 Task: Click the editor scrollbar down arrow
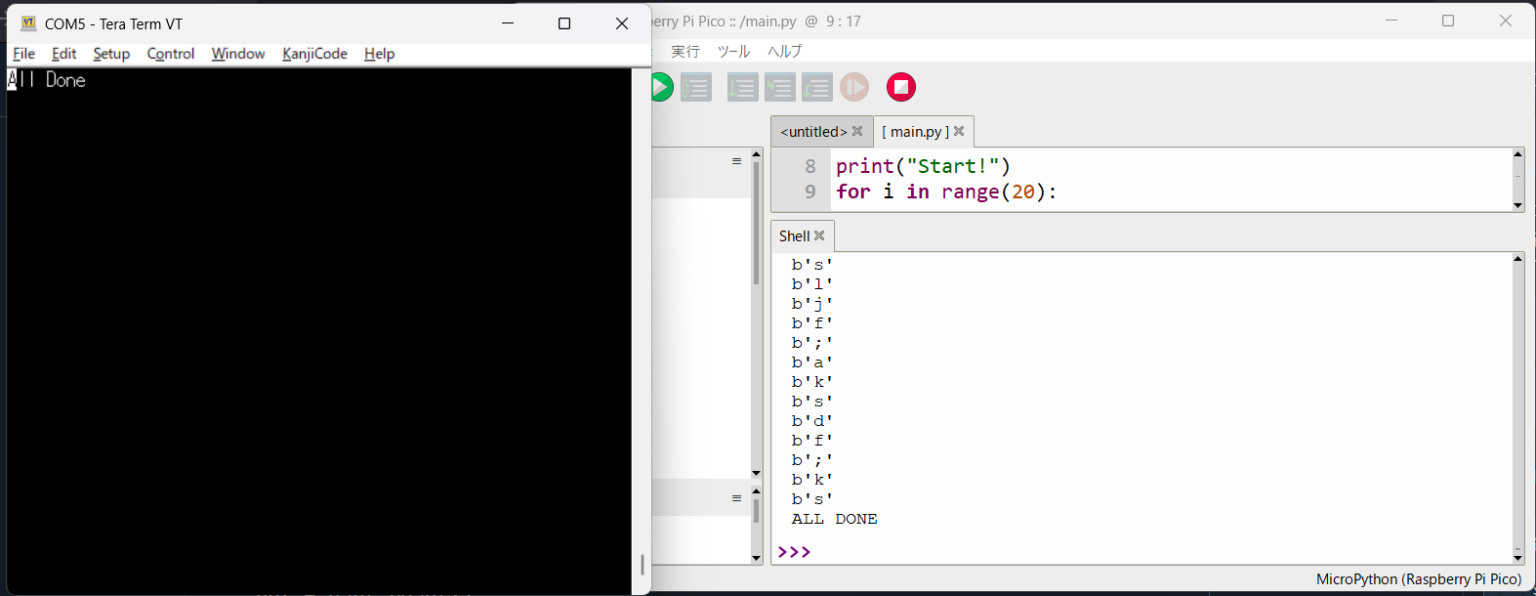[x=1519, y=206]
